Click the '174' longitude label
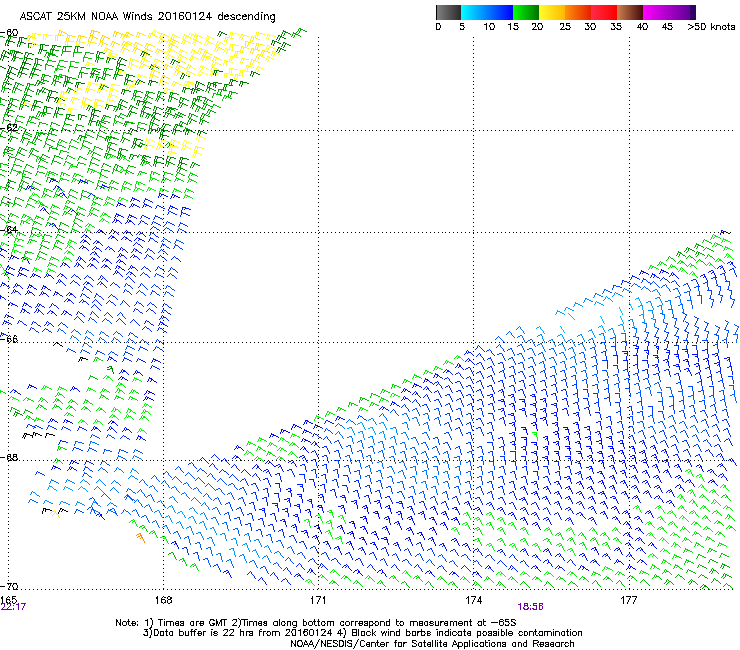This screenshot has width=740, height=650. pyautogui.click(x=473, y=600)
